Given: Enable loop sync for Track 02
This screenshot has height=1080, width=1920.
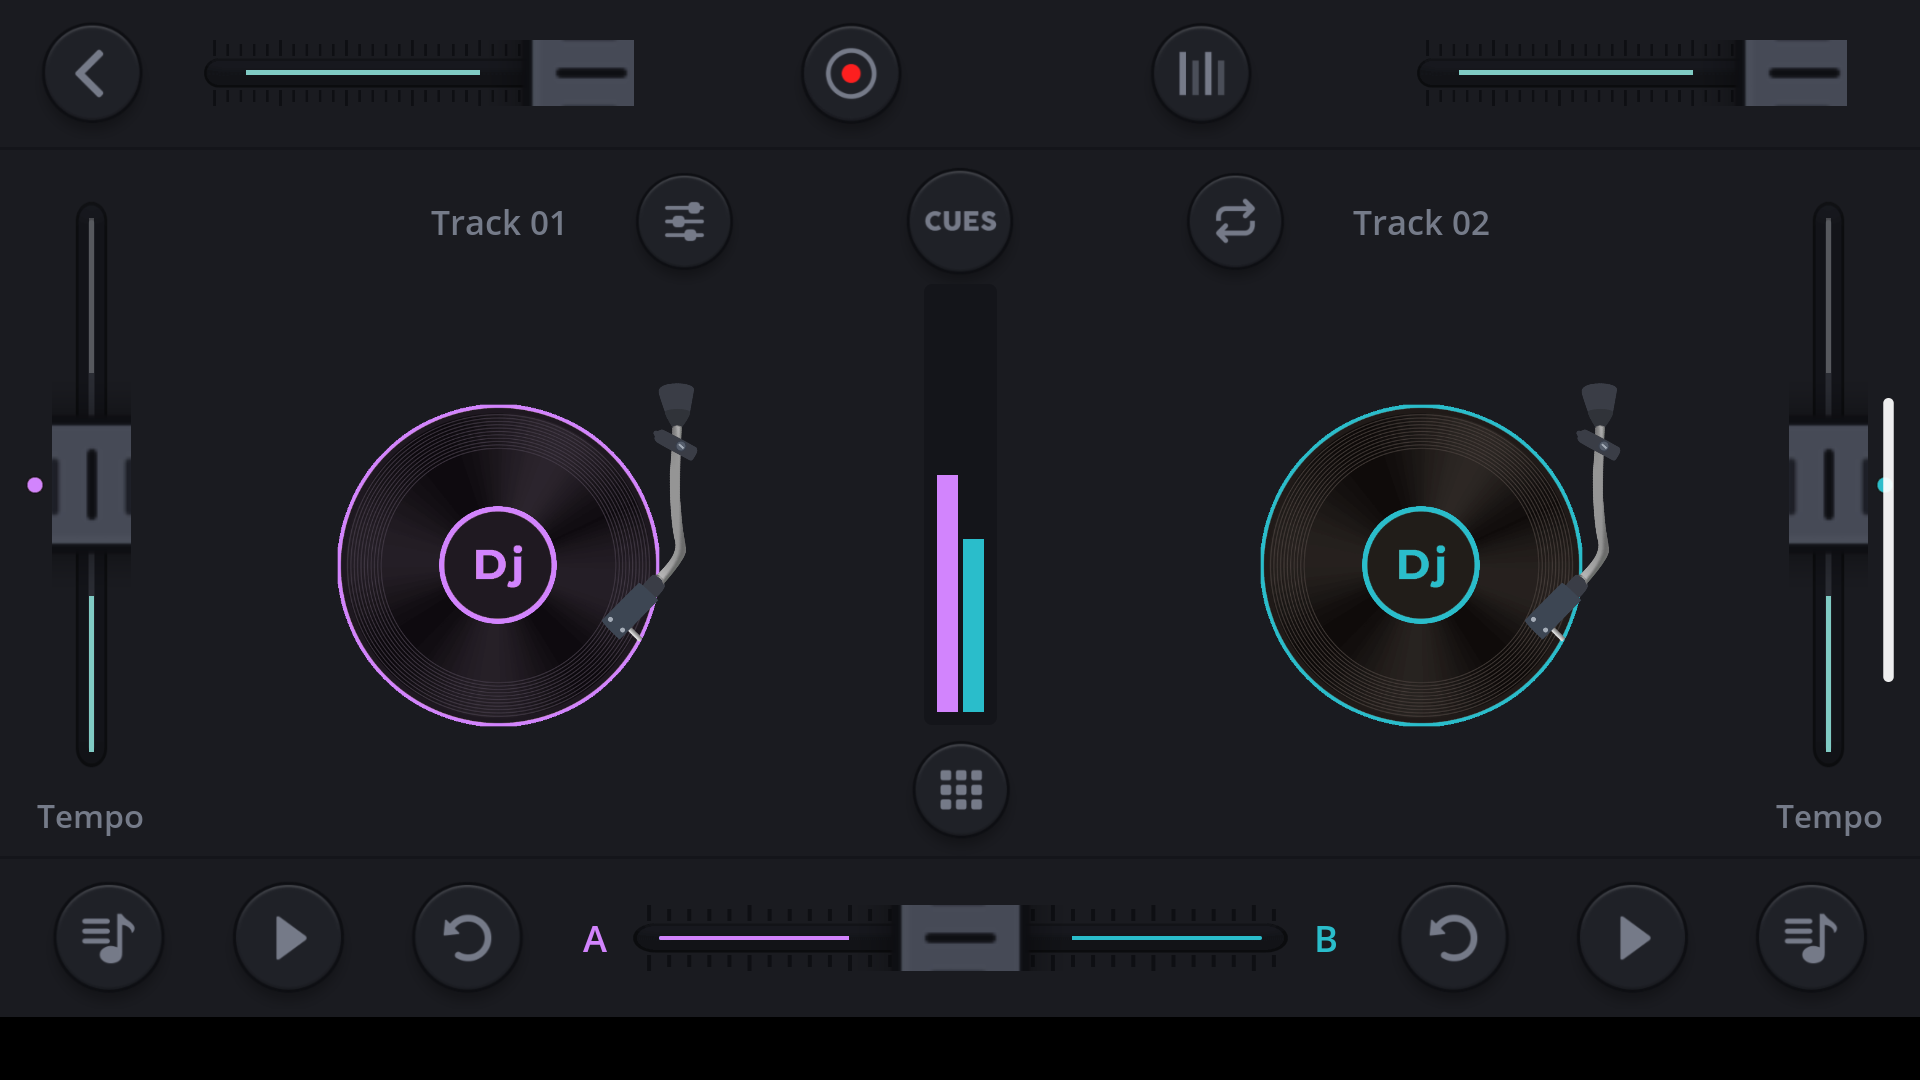Looking at the screenshot, I should [1236, 222].
